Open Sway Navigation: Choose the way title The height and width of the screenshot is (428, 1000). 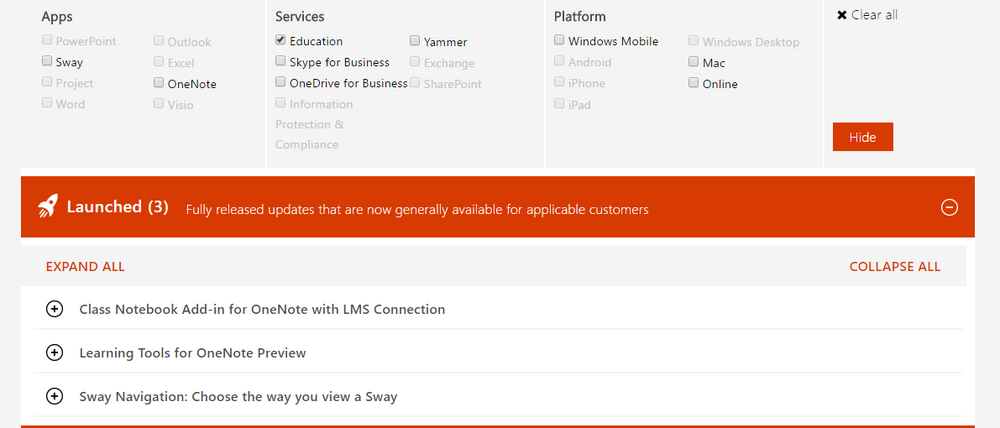(238, 397)
